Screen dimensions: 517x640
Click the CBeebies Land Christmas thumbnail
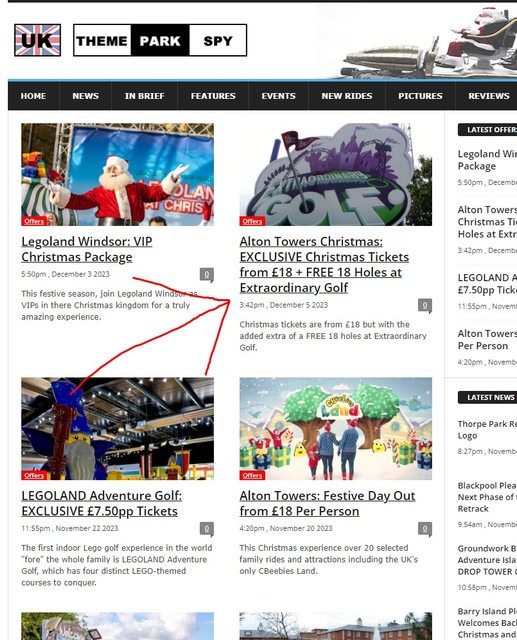pos(336,429)
